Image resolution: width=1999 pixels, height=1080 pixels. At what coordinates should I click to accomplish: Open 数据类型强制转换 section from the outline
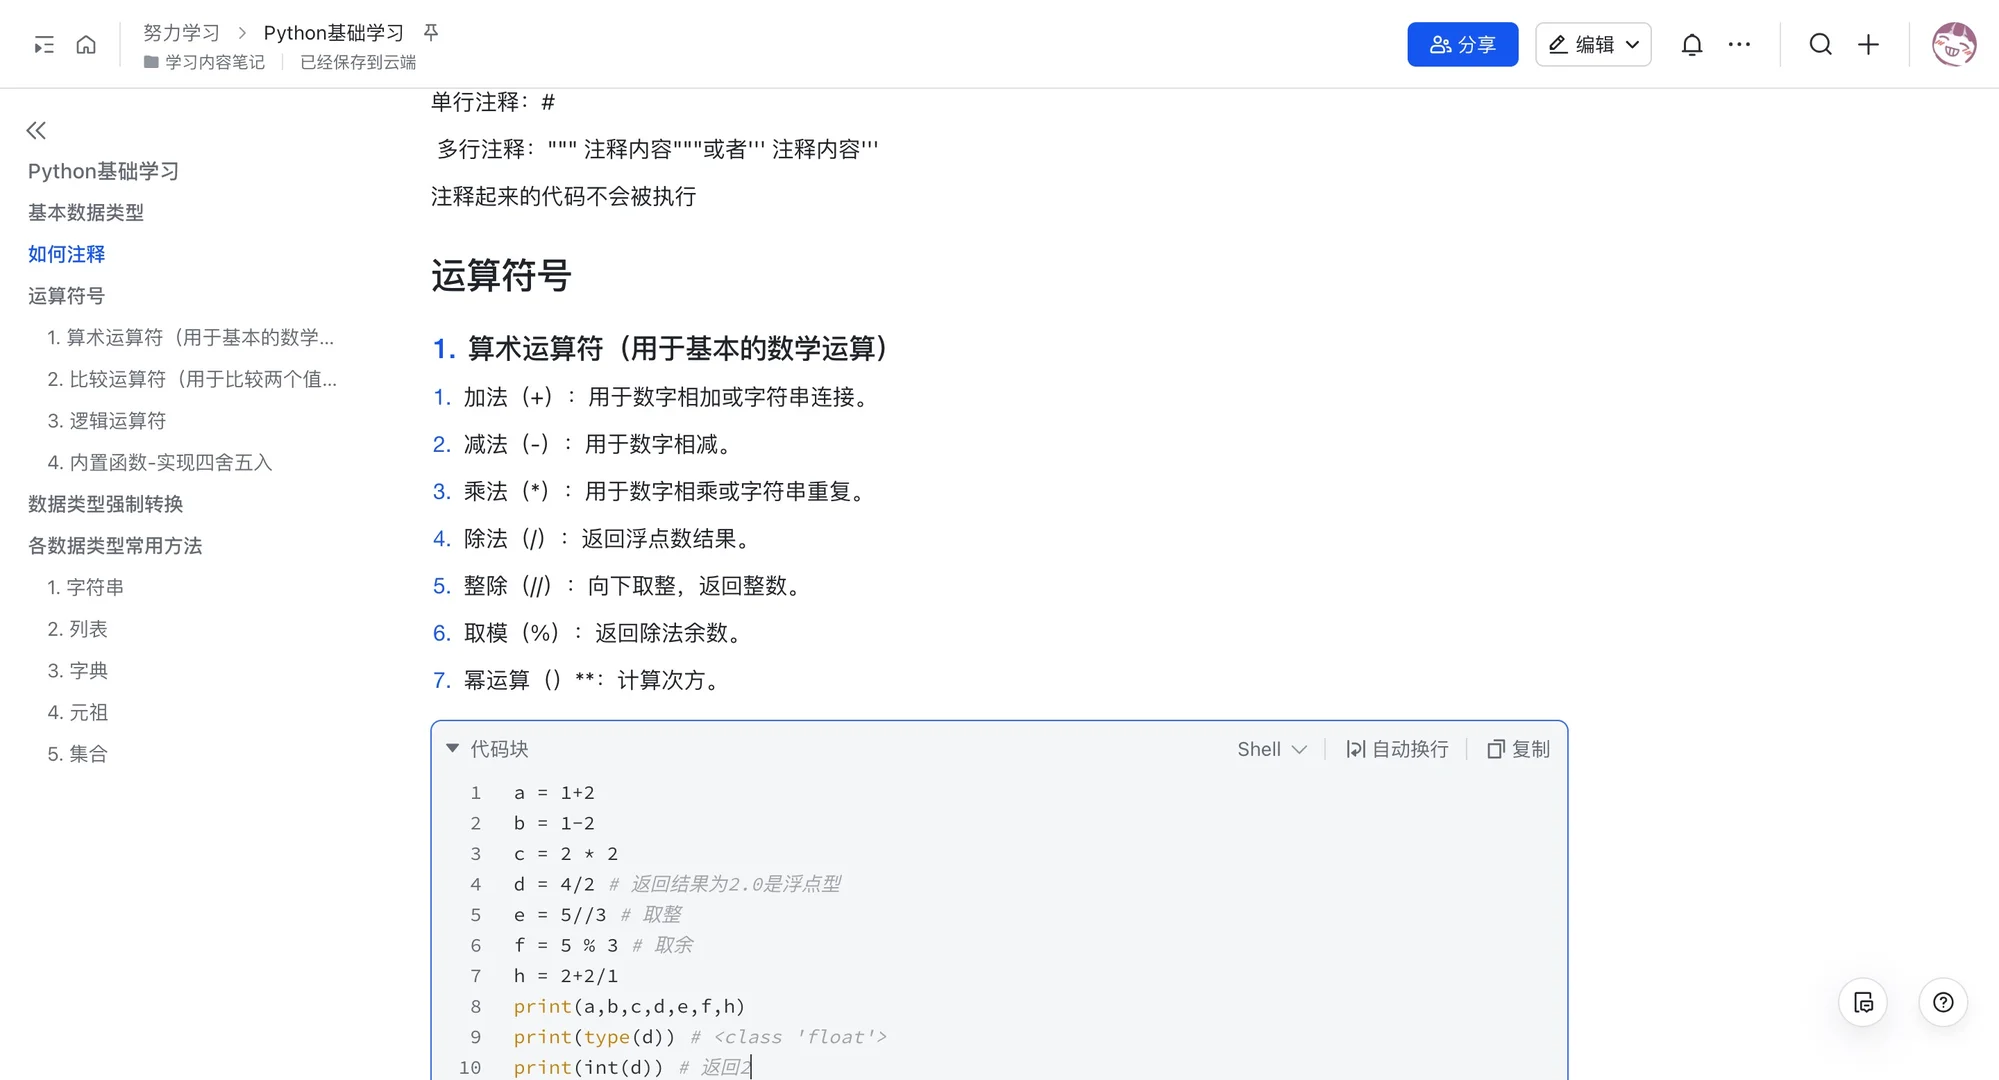coord(105,504)
